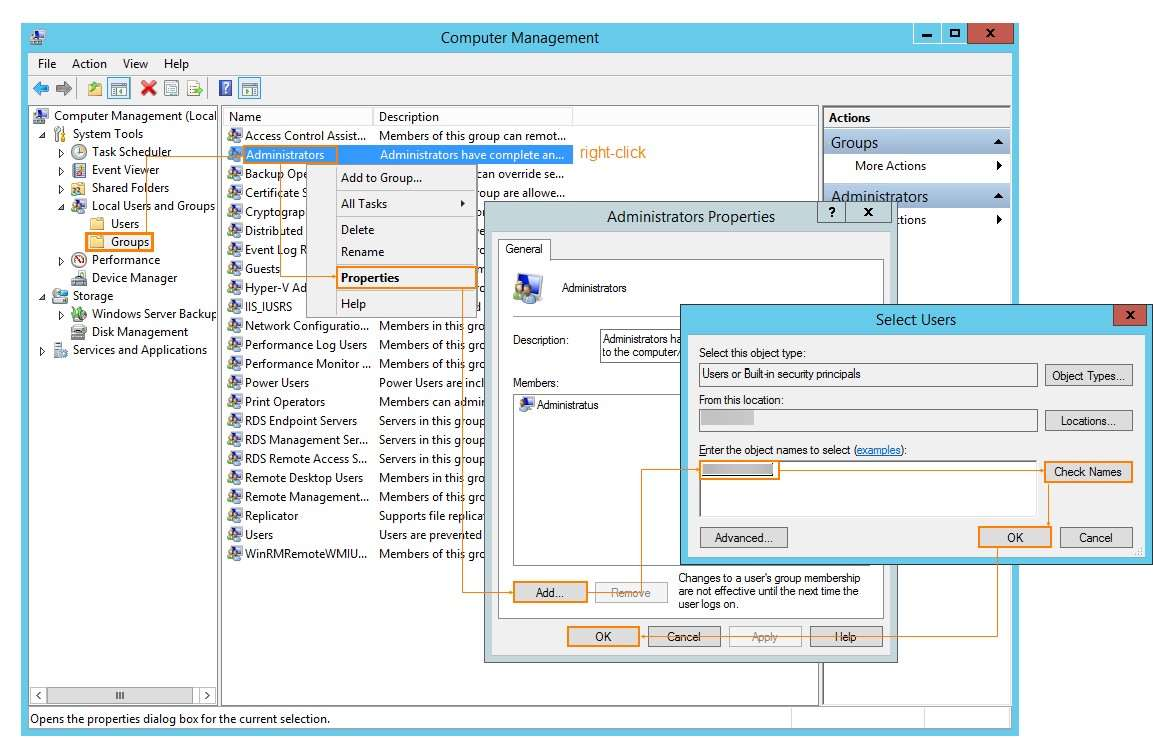Click the blue Help question mark toolbar icon
Viewport: 1153px width, 754px height.
pos(225,88)
